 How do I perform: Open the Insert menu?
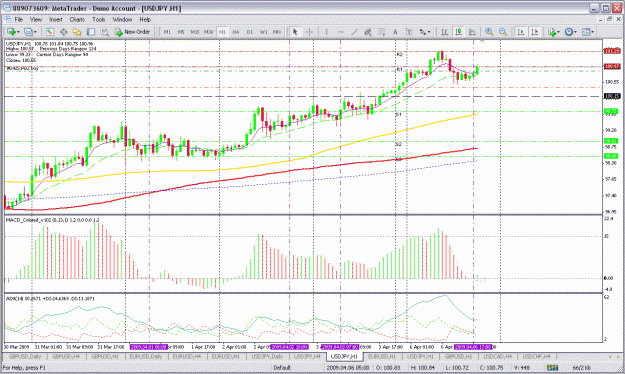(56, 19)
